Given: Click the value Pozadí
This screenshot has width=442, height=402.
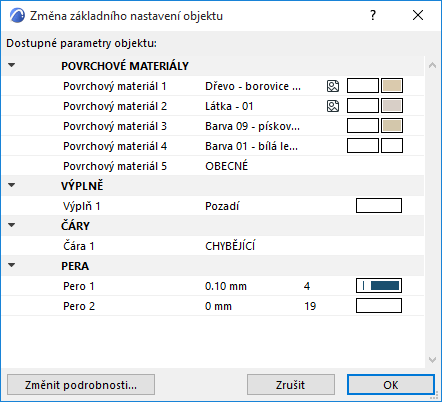Looking at the screenshot, I should coord(222,206).
